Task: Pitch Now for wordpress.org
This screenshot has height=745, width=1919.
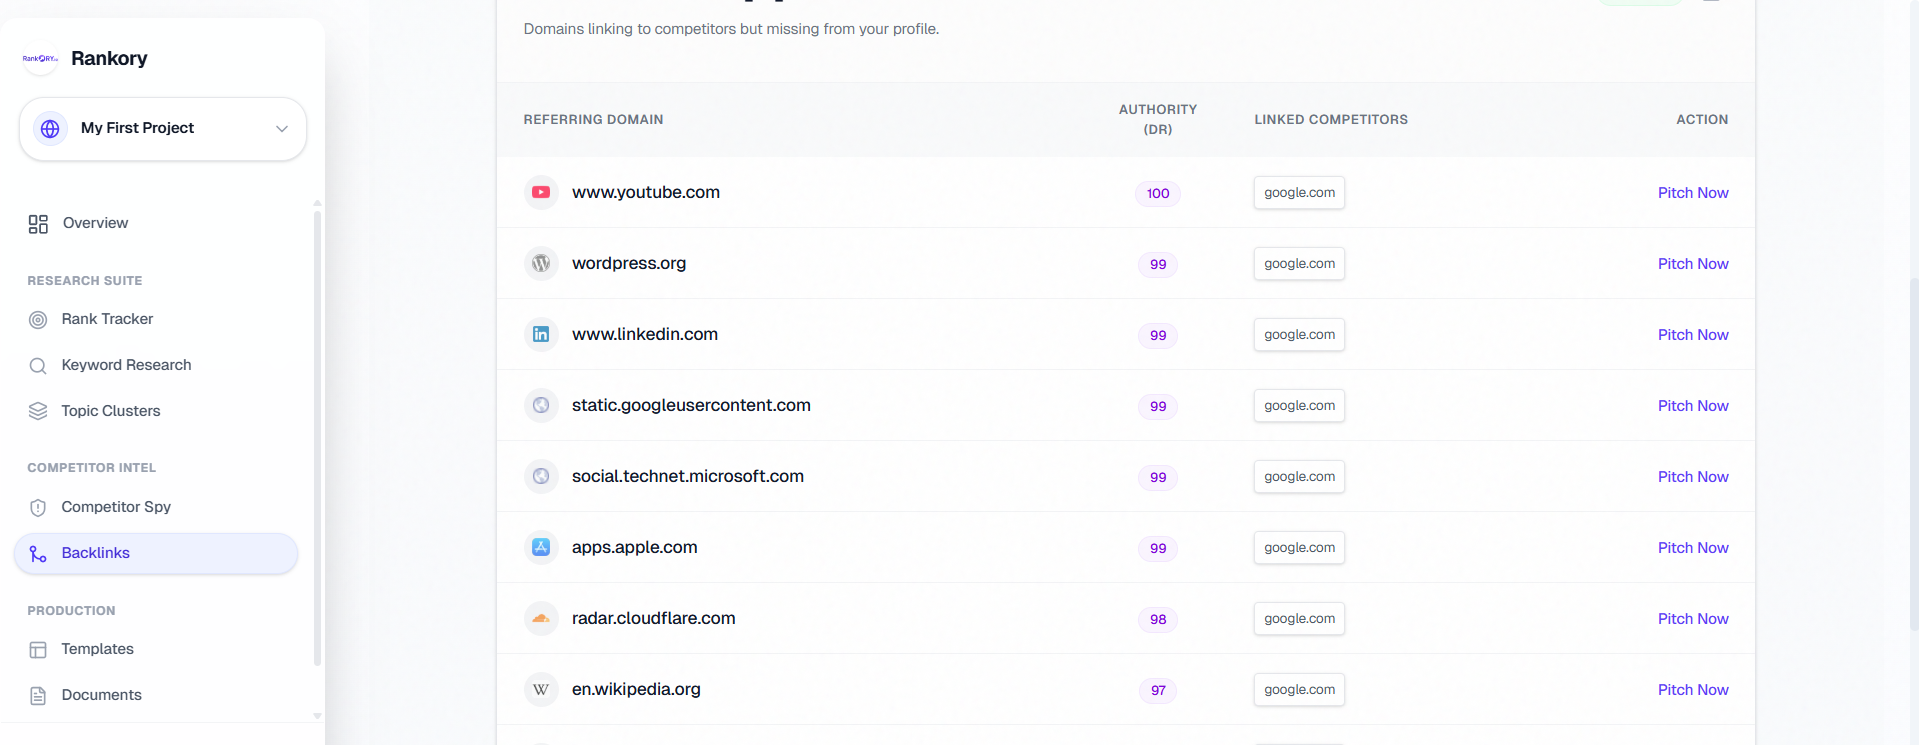Action: (x=1693, y=264)
